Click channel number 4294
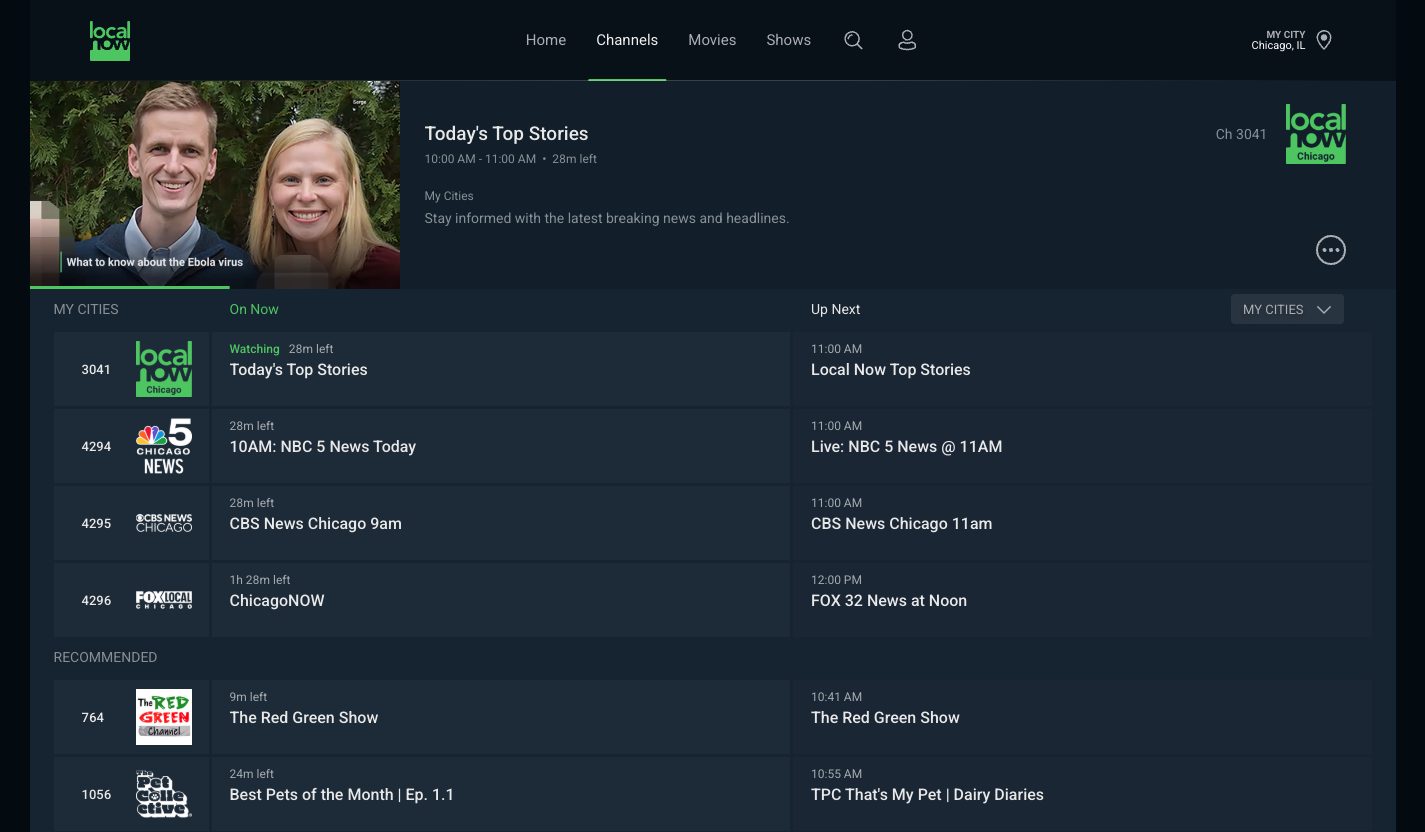This screenshot has height=832, width=1425. [x=96, y=446]
